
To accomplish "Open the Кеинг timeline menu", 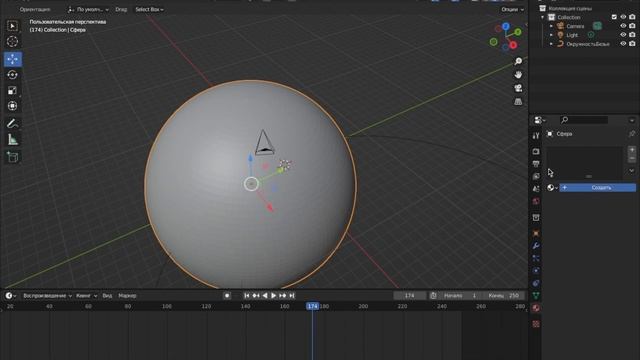I will (x=86, y=296).
